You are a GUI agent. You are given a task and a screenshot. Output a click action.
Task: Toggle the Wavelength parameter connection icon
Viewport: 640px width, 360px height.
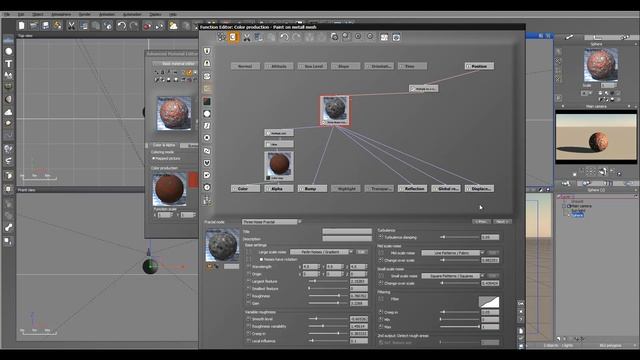click(248, 267)
